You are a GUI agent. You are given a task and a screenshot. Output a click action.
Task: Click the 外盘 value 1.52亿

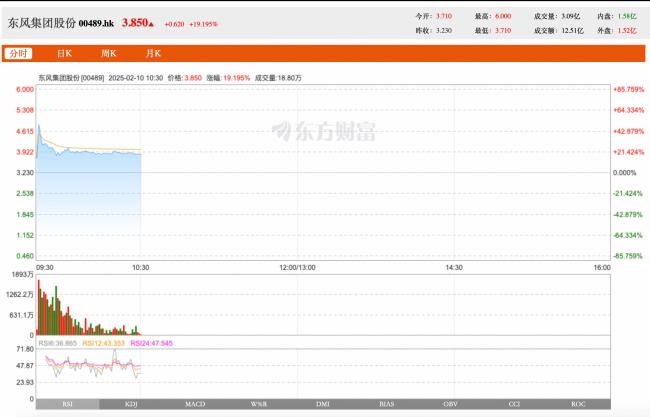(x=627, y=31)
